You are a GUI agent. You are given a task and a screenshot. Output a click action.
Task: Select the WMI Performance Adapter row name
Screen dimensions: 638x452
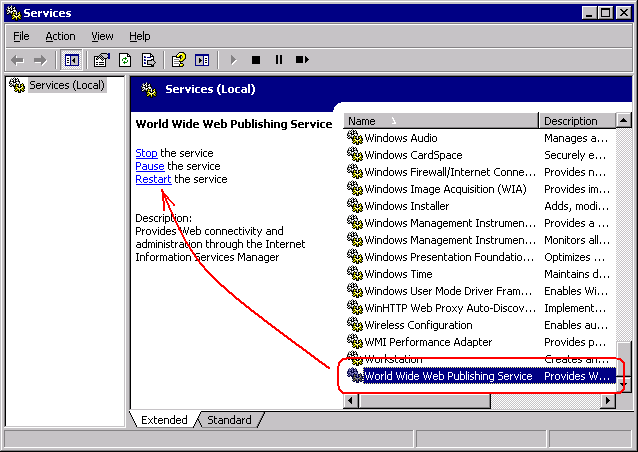pyautogui.click(x=428, y=342)
